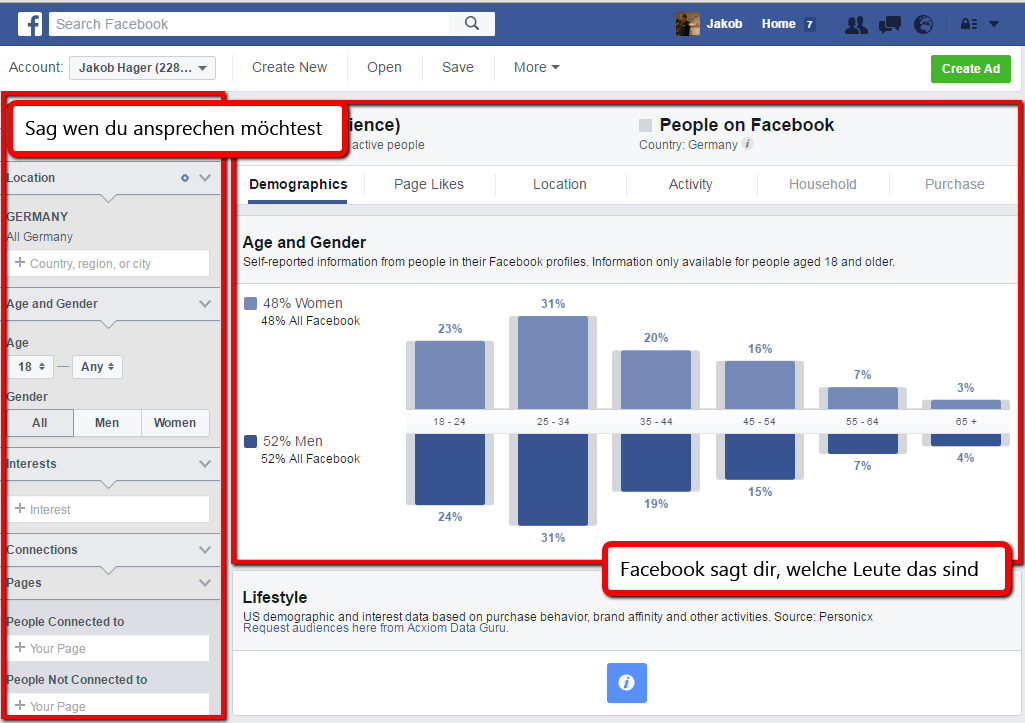1025x723 pixels.
Task: Click the 65 + age group label
Action: coord(966,422)
